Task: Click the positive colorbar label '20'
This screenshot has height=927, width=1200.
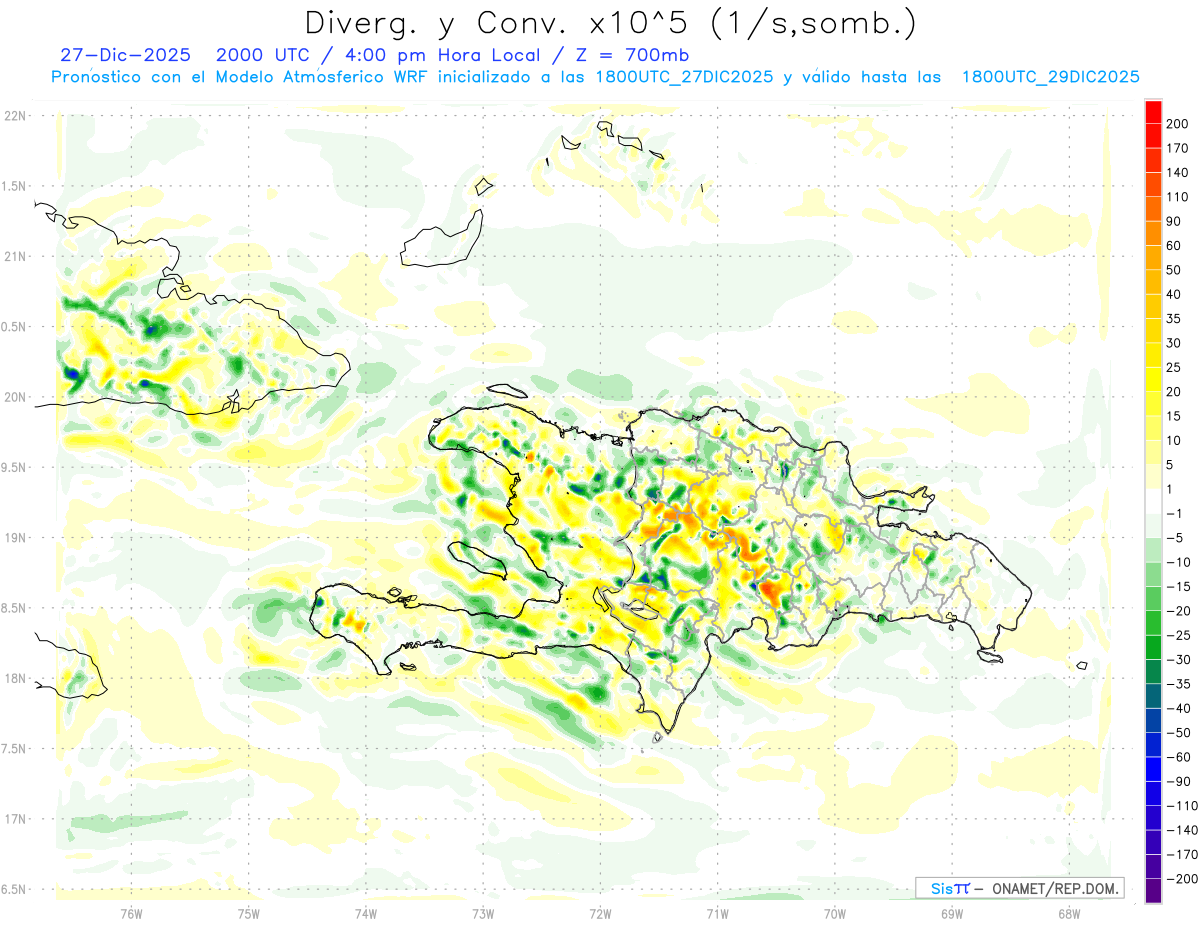Action: [x=1175, y=392]
